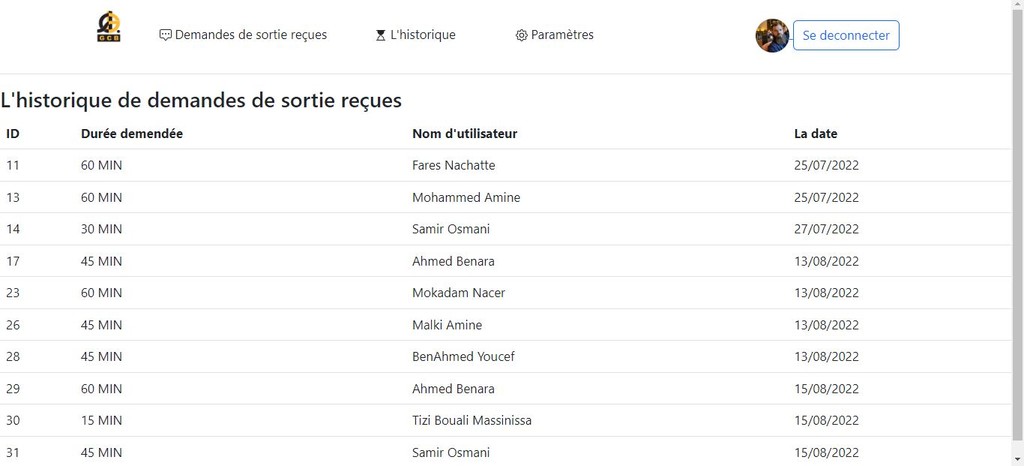
Task: Open the user profile avatar
Action: pyautogui.click(x=773, y=35)
